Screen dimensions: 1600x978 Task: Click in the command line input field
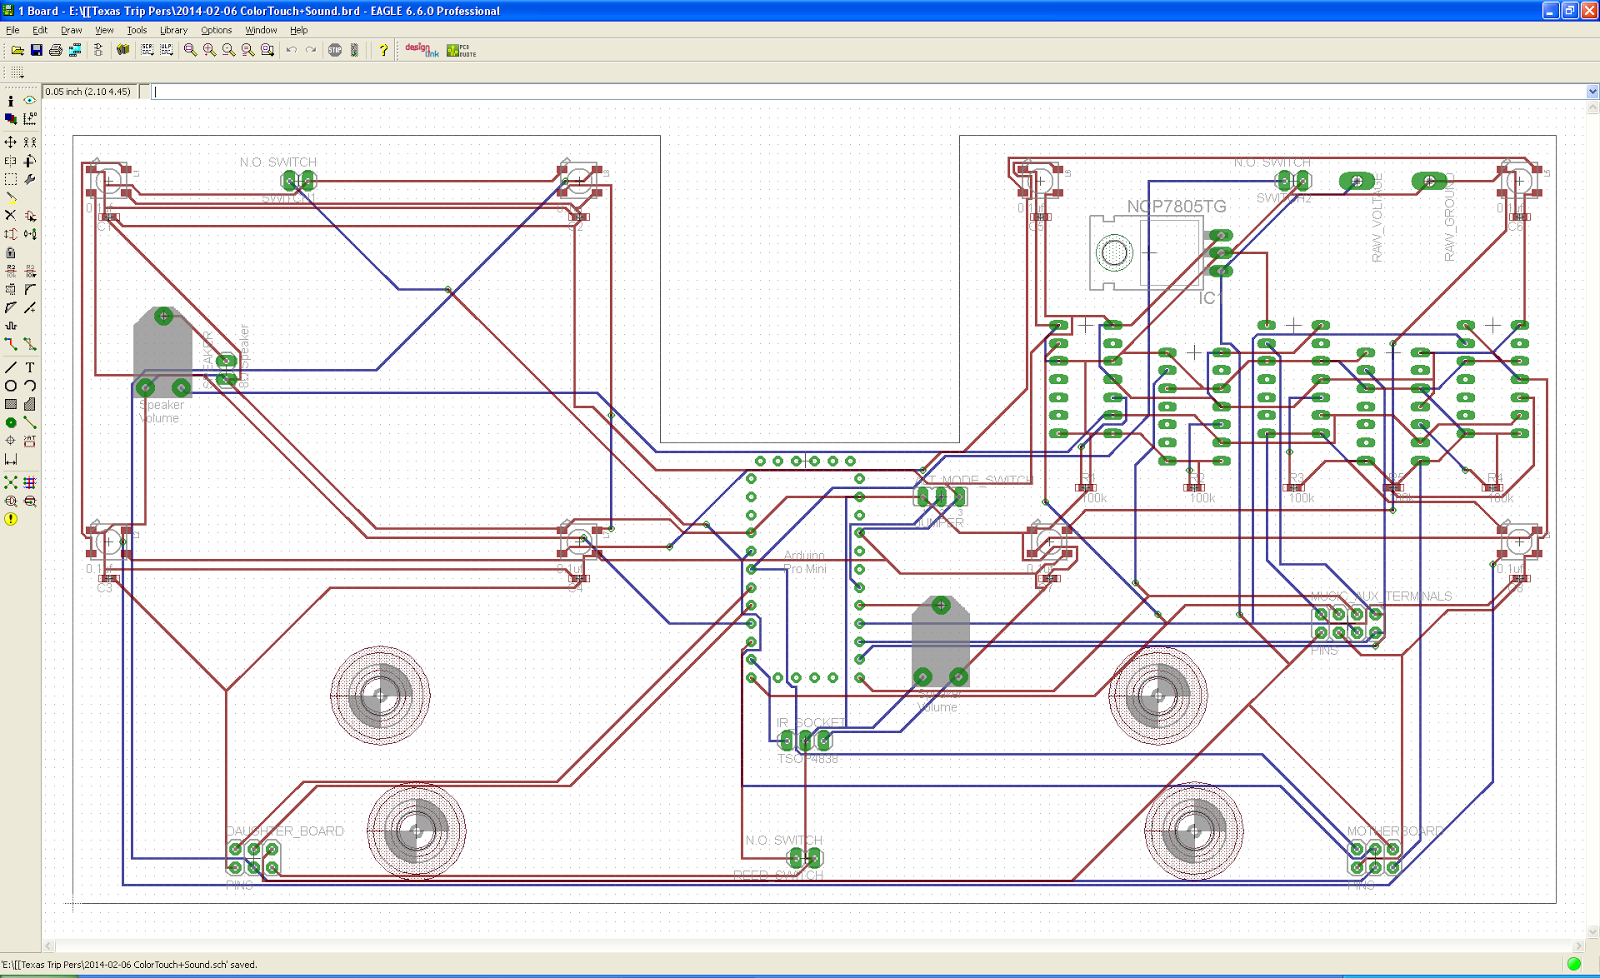(x=868, y=91)
